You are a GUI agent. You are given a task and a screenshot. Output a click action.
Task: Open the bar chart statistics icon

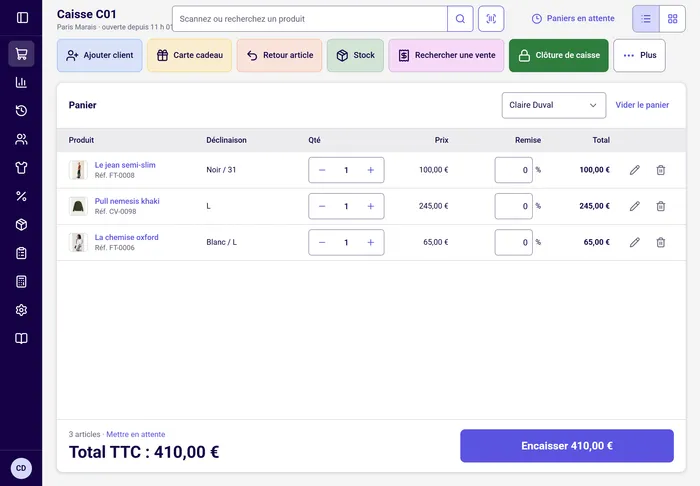pyautogui.click(x=21, y=82)
